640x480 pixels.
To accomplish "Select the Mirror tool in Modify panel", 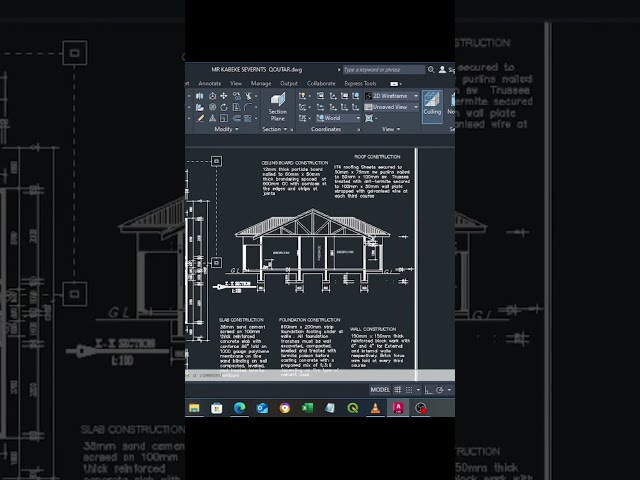I will click(x=200, y=96).
